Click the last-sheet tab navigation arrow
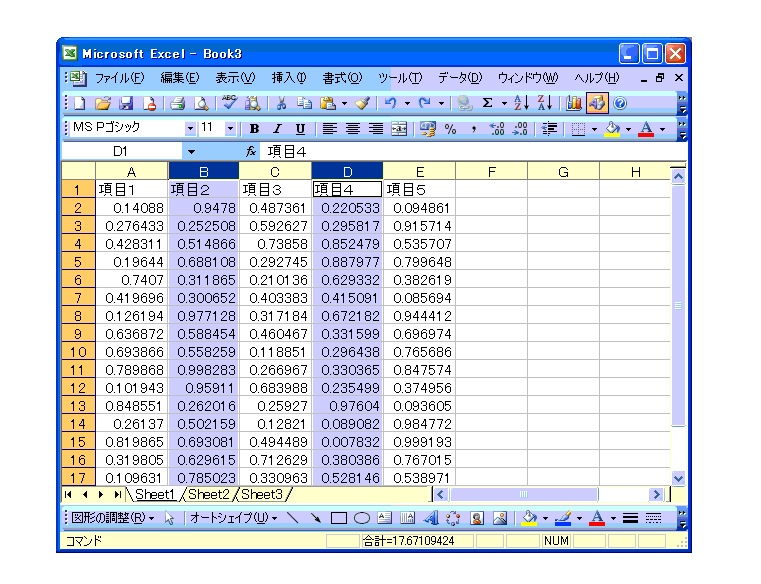 click(117, 495)
